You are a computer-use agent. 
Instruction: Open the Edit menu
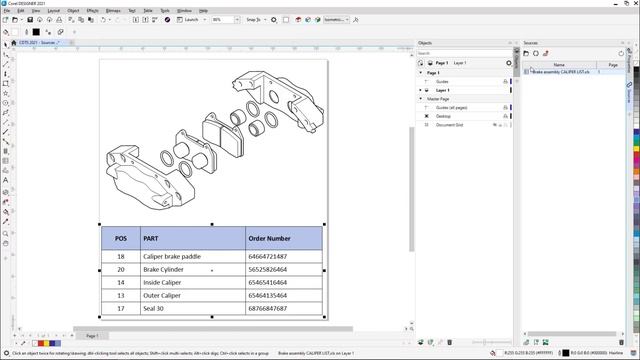20,11
